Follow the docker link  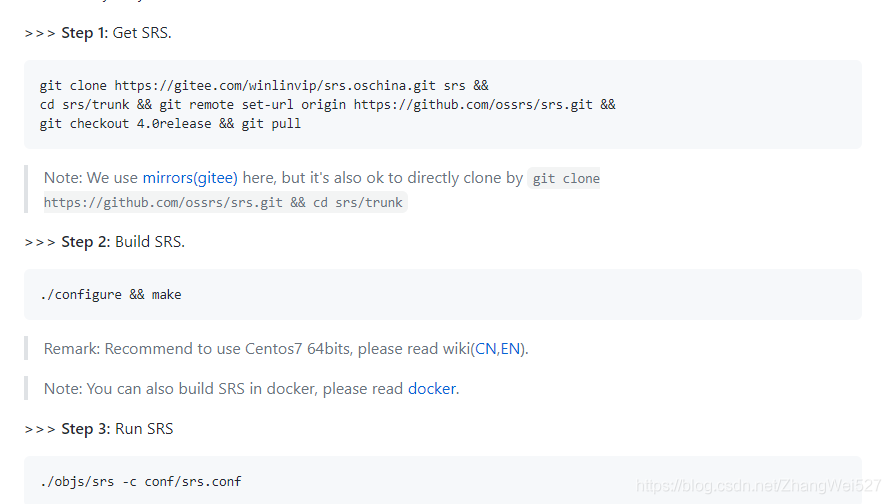pyautogui.click(x=432, y=389)
